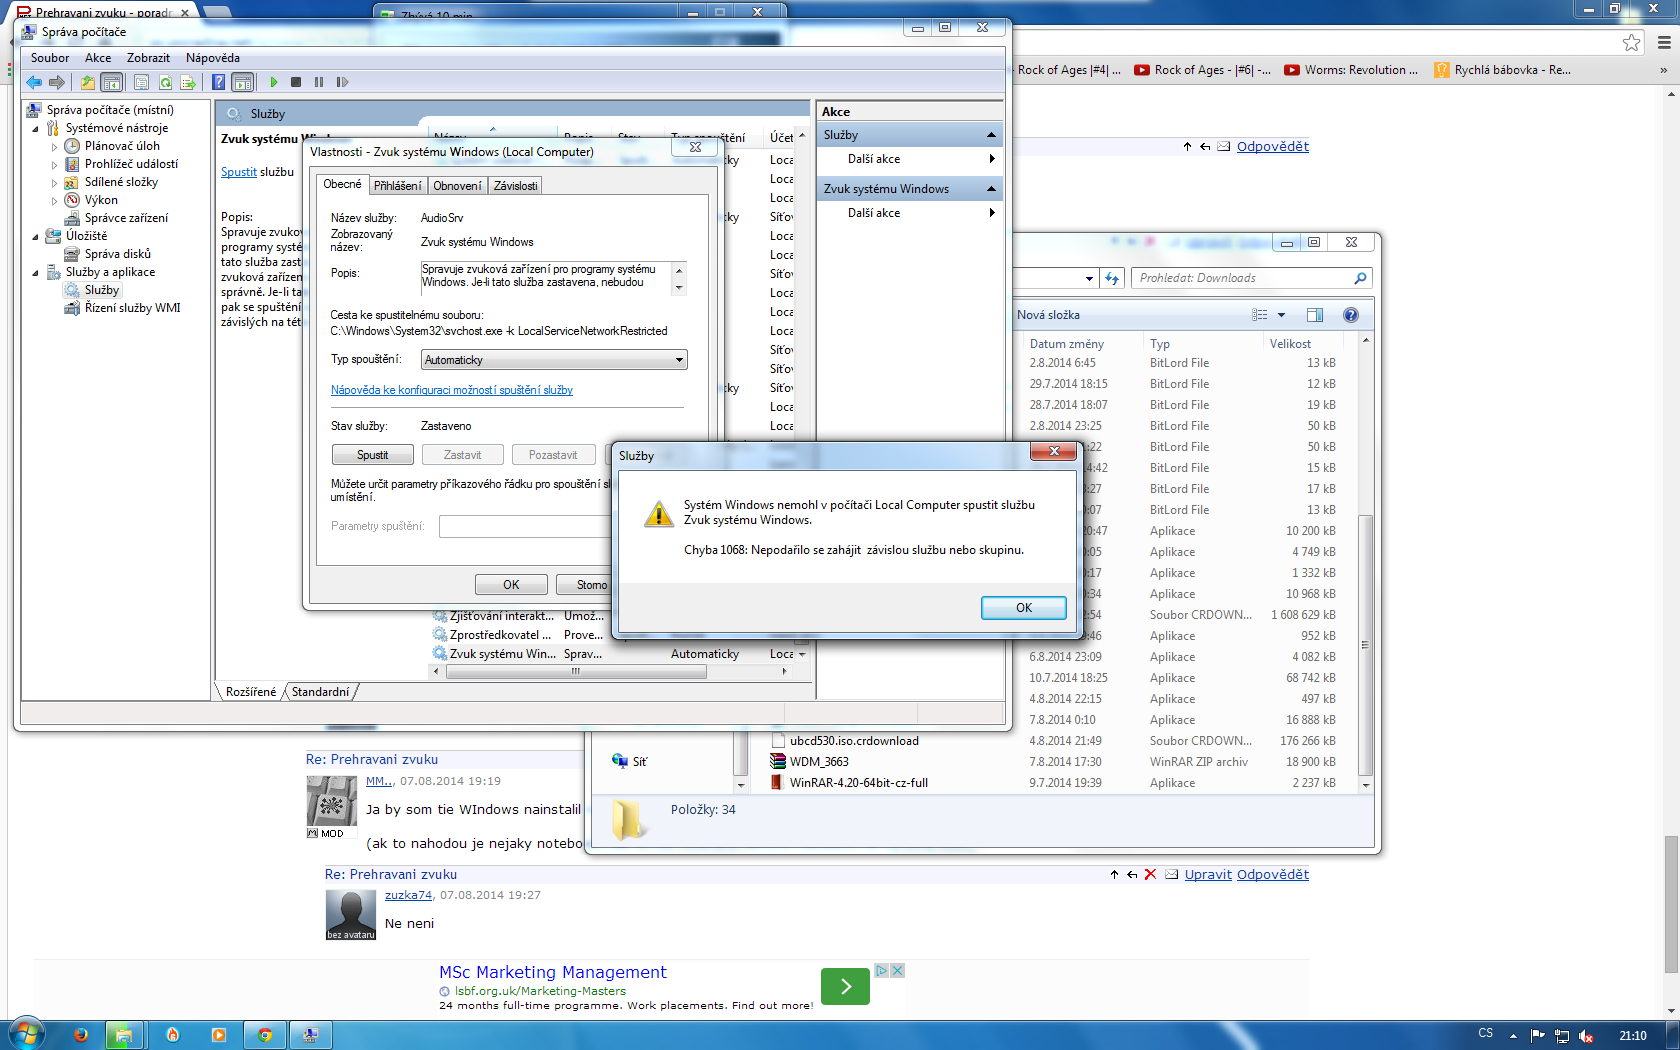
Task: Switch to the Přihlášení tab
Action: tap(398, 186)
